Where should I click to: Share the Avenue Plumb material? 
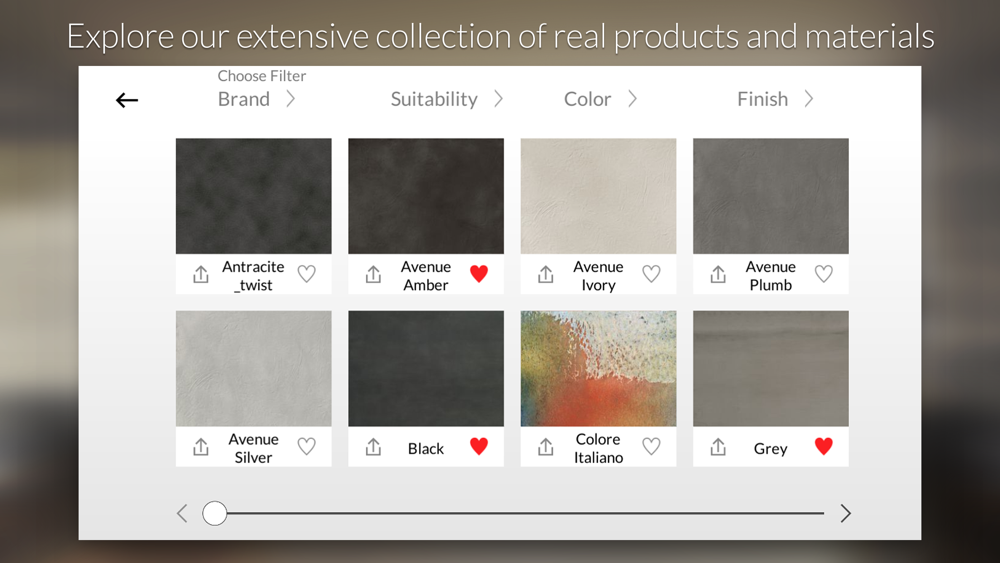[718, 274]
